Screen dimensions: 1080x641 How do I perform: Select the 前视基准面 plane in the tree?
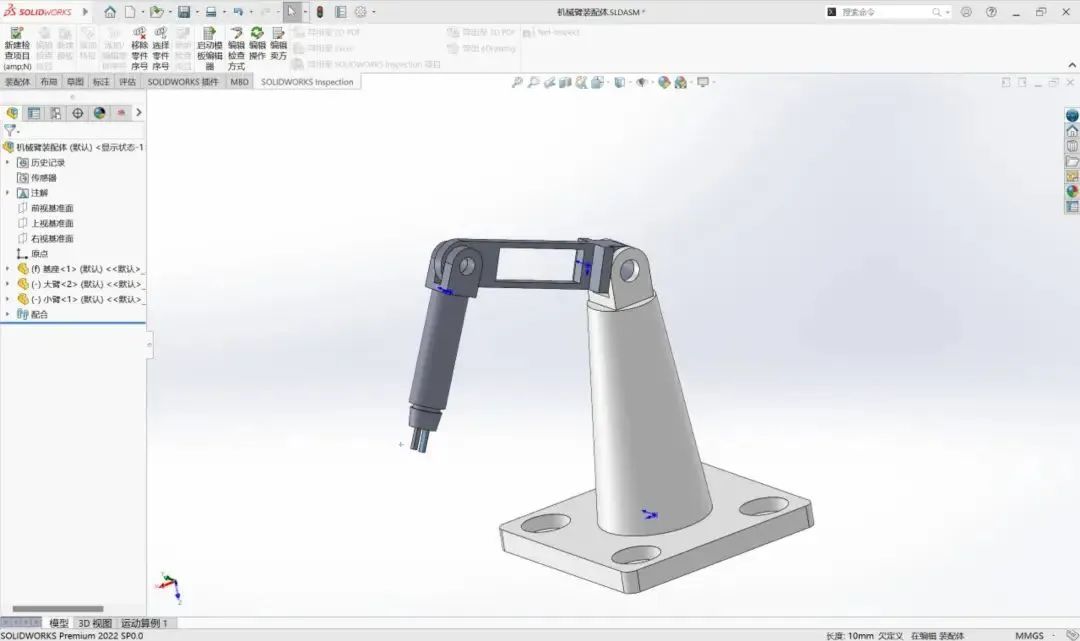(x=52, y=208)
